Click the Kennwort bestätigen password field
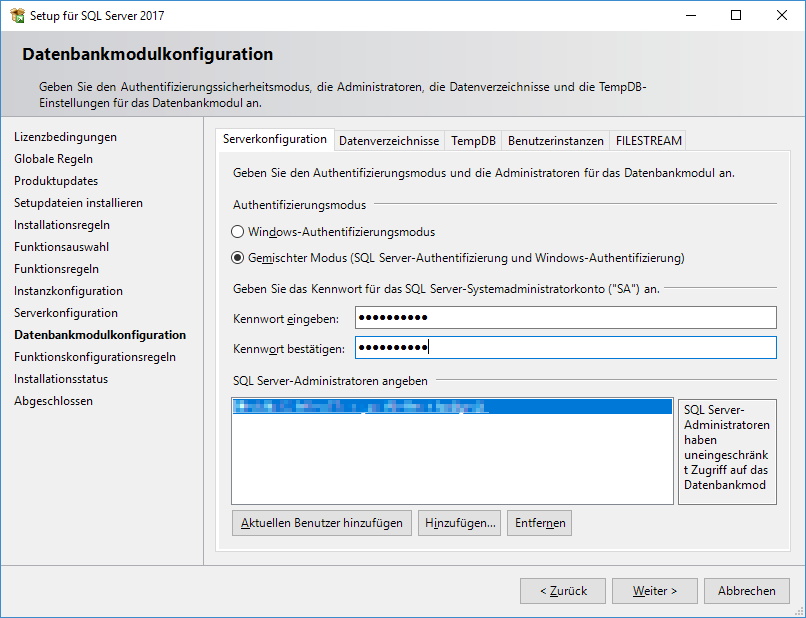 coord(565,348)
